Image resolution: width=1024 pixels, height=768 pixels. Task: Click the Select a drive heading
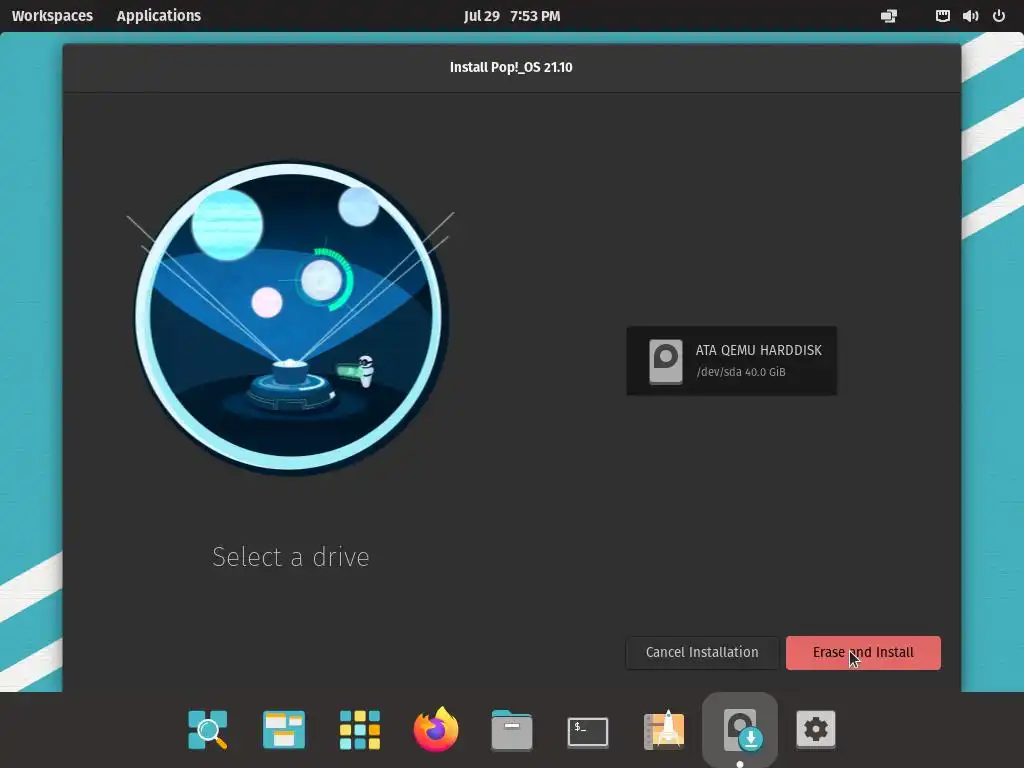point(291,557)
